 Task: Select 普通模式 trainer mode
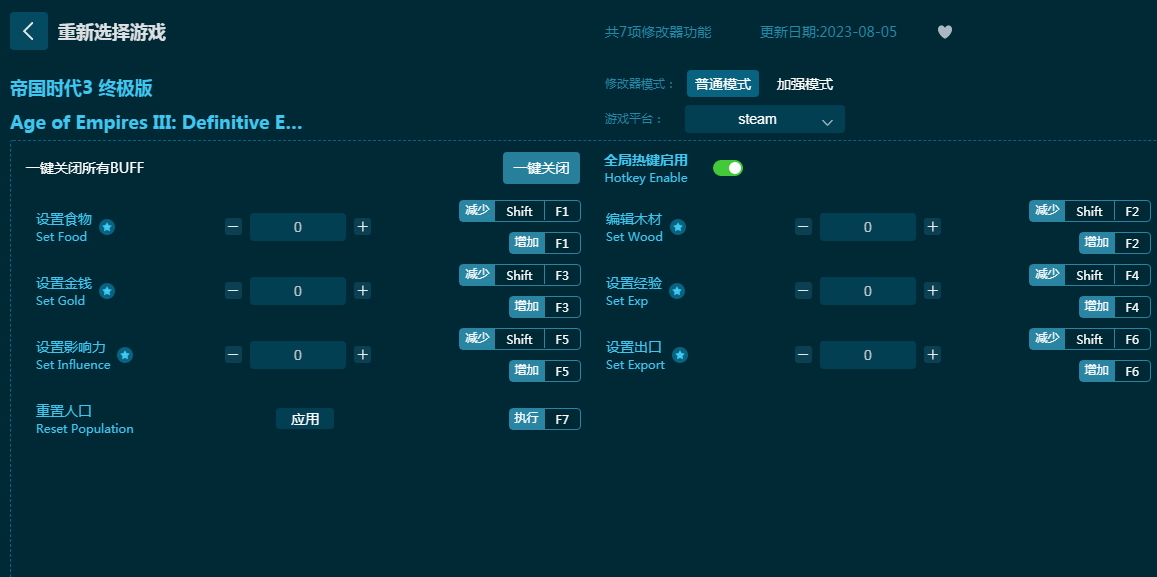click(x=723, y=84)
